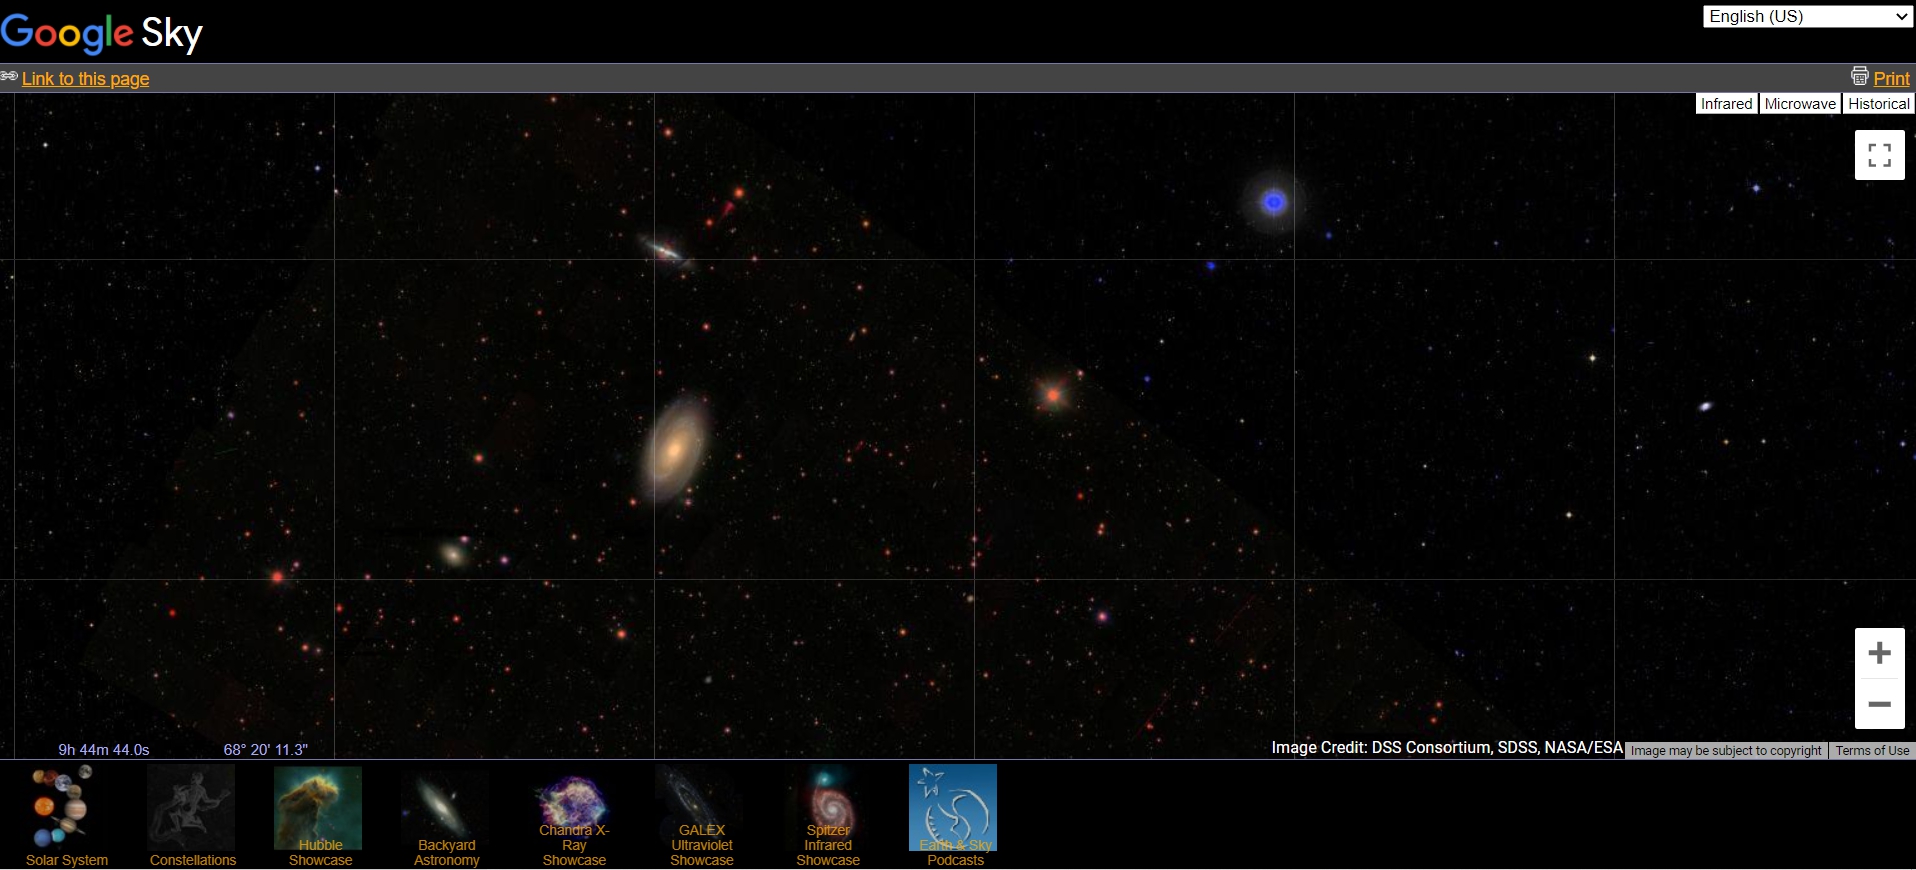The height and width of the screenshot is (870, 1916).
Task: Zoom out with the minus button
Action: point(1879,704)
